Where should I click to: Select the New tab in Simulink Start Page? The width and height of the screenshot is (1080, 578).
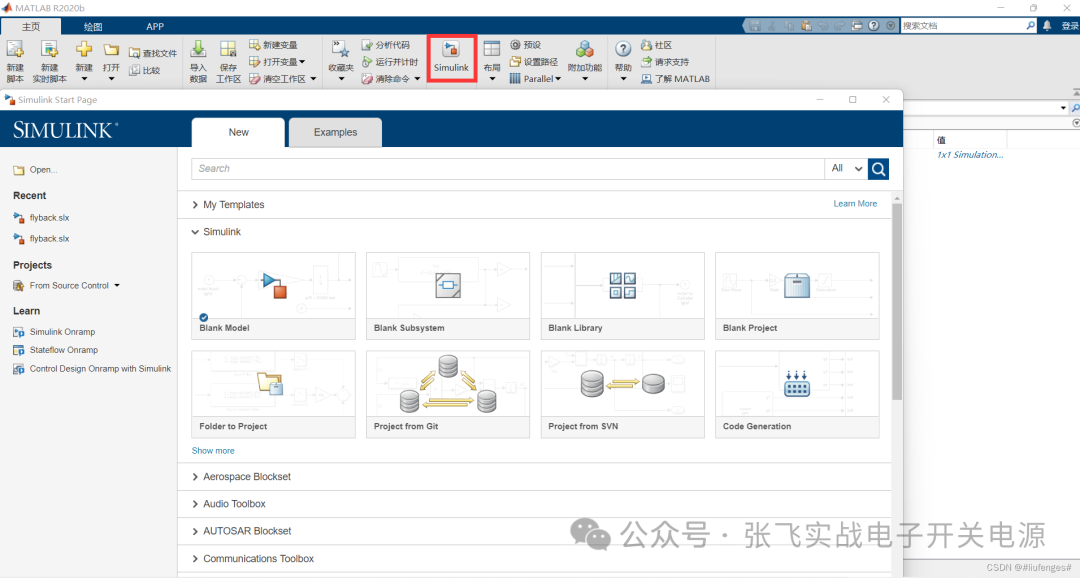(238, 132)
